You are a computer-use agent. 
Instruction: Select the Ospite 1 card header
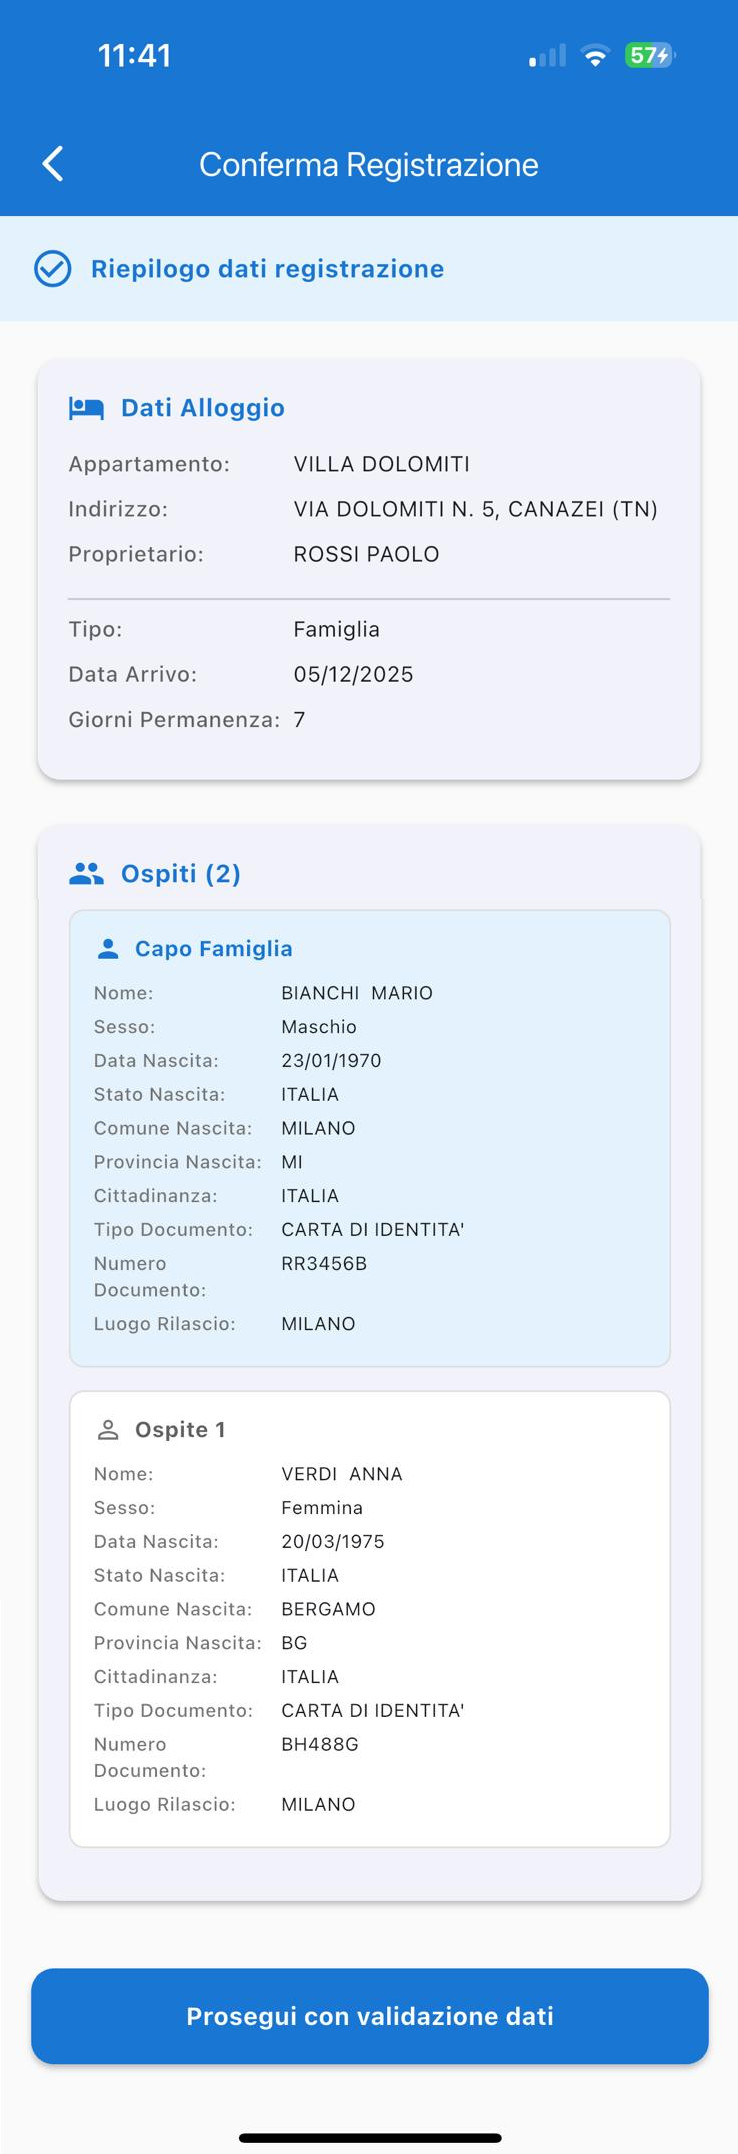pos(180,1428)
